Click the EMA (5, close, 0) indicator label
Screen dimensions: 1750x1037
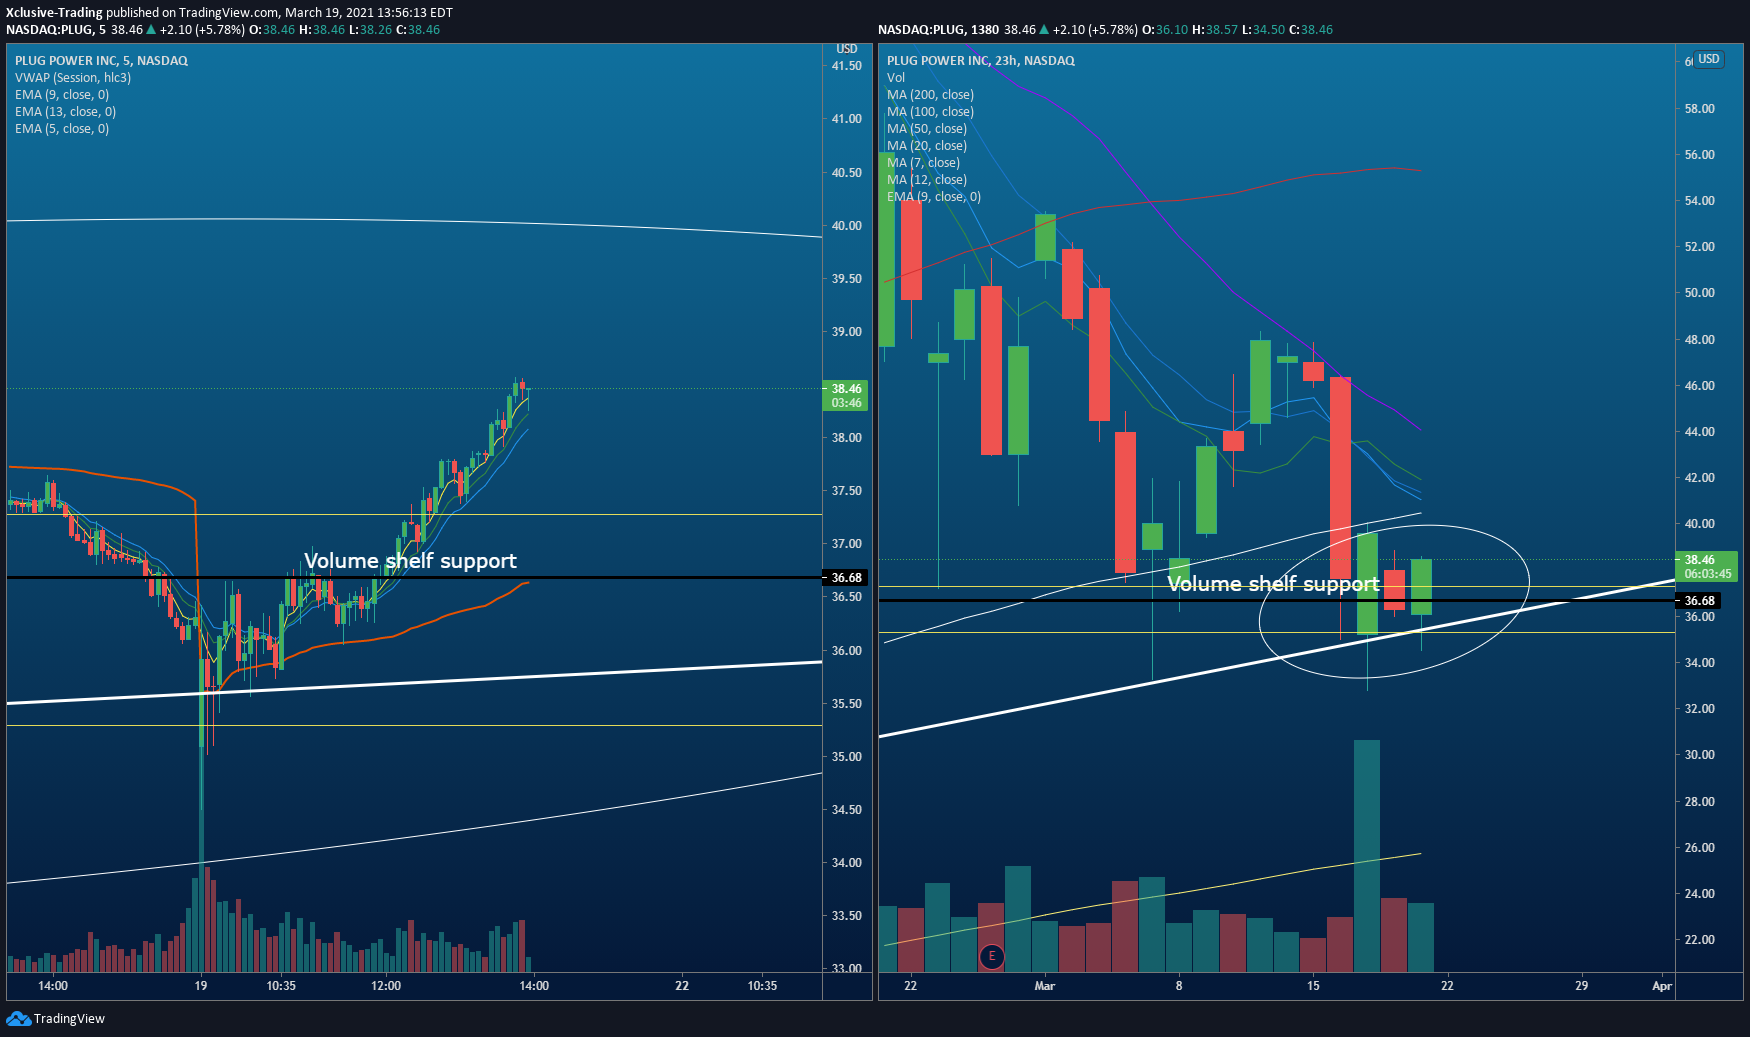point(62,129)
